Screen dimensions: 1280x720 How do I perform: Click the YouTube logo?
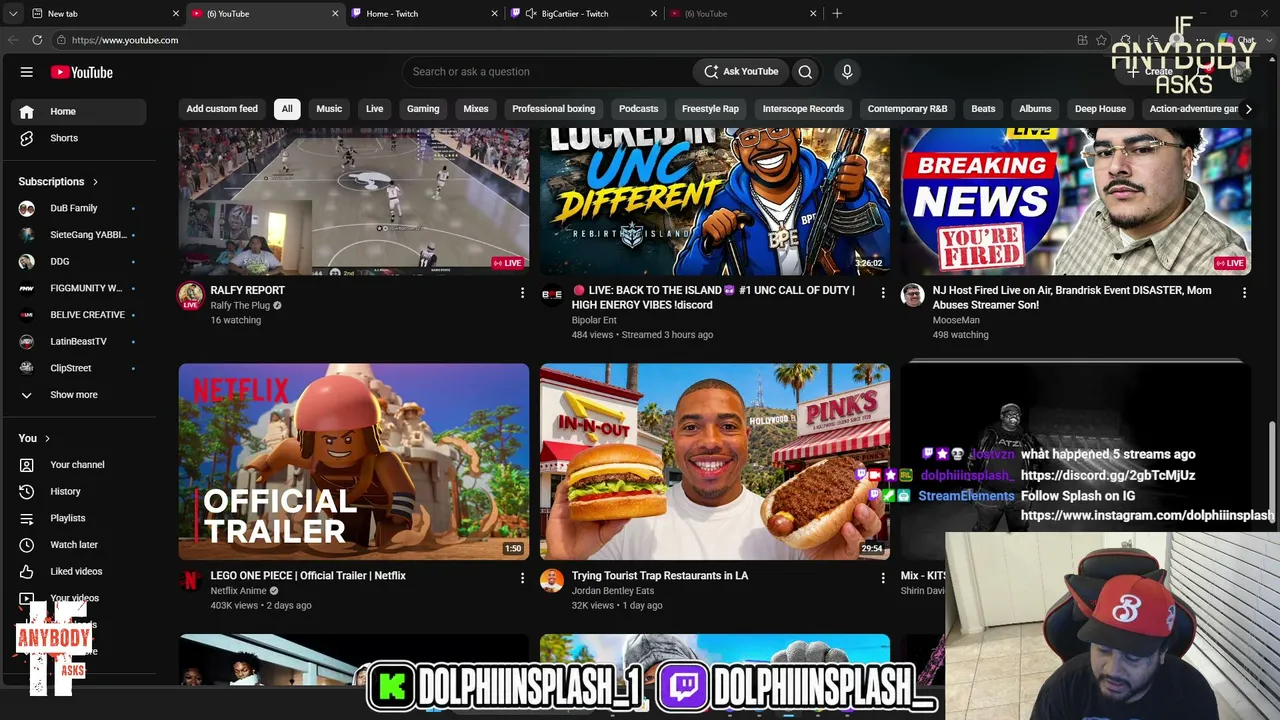pyautogui.click(x=82, y=72)
